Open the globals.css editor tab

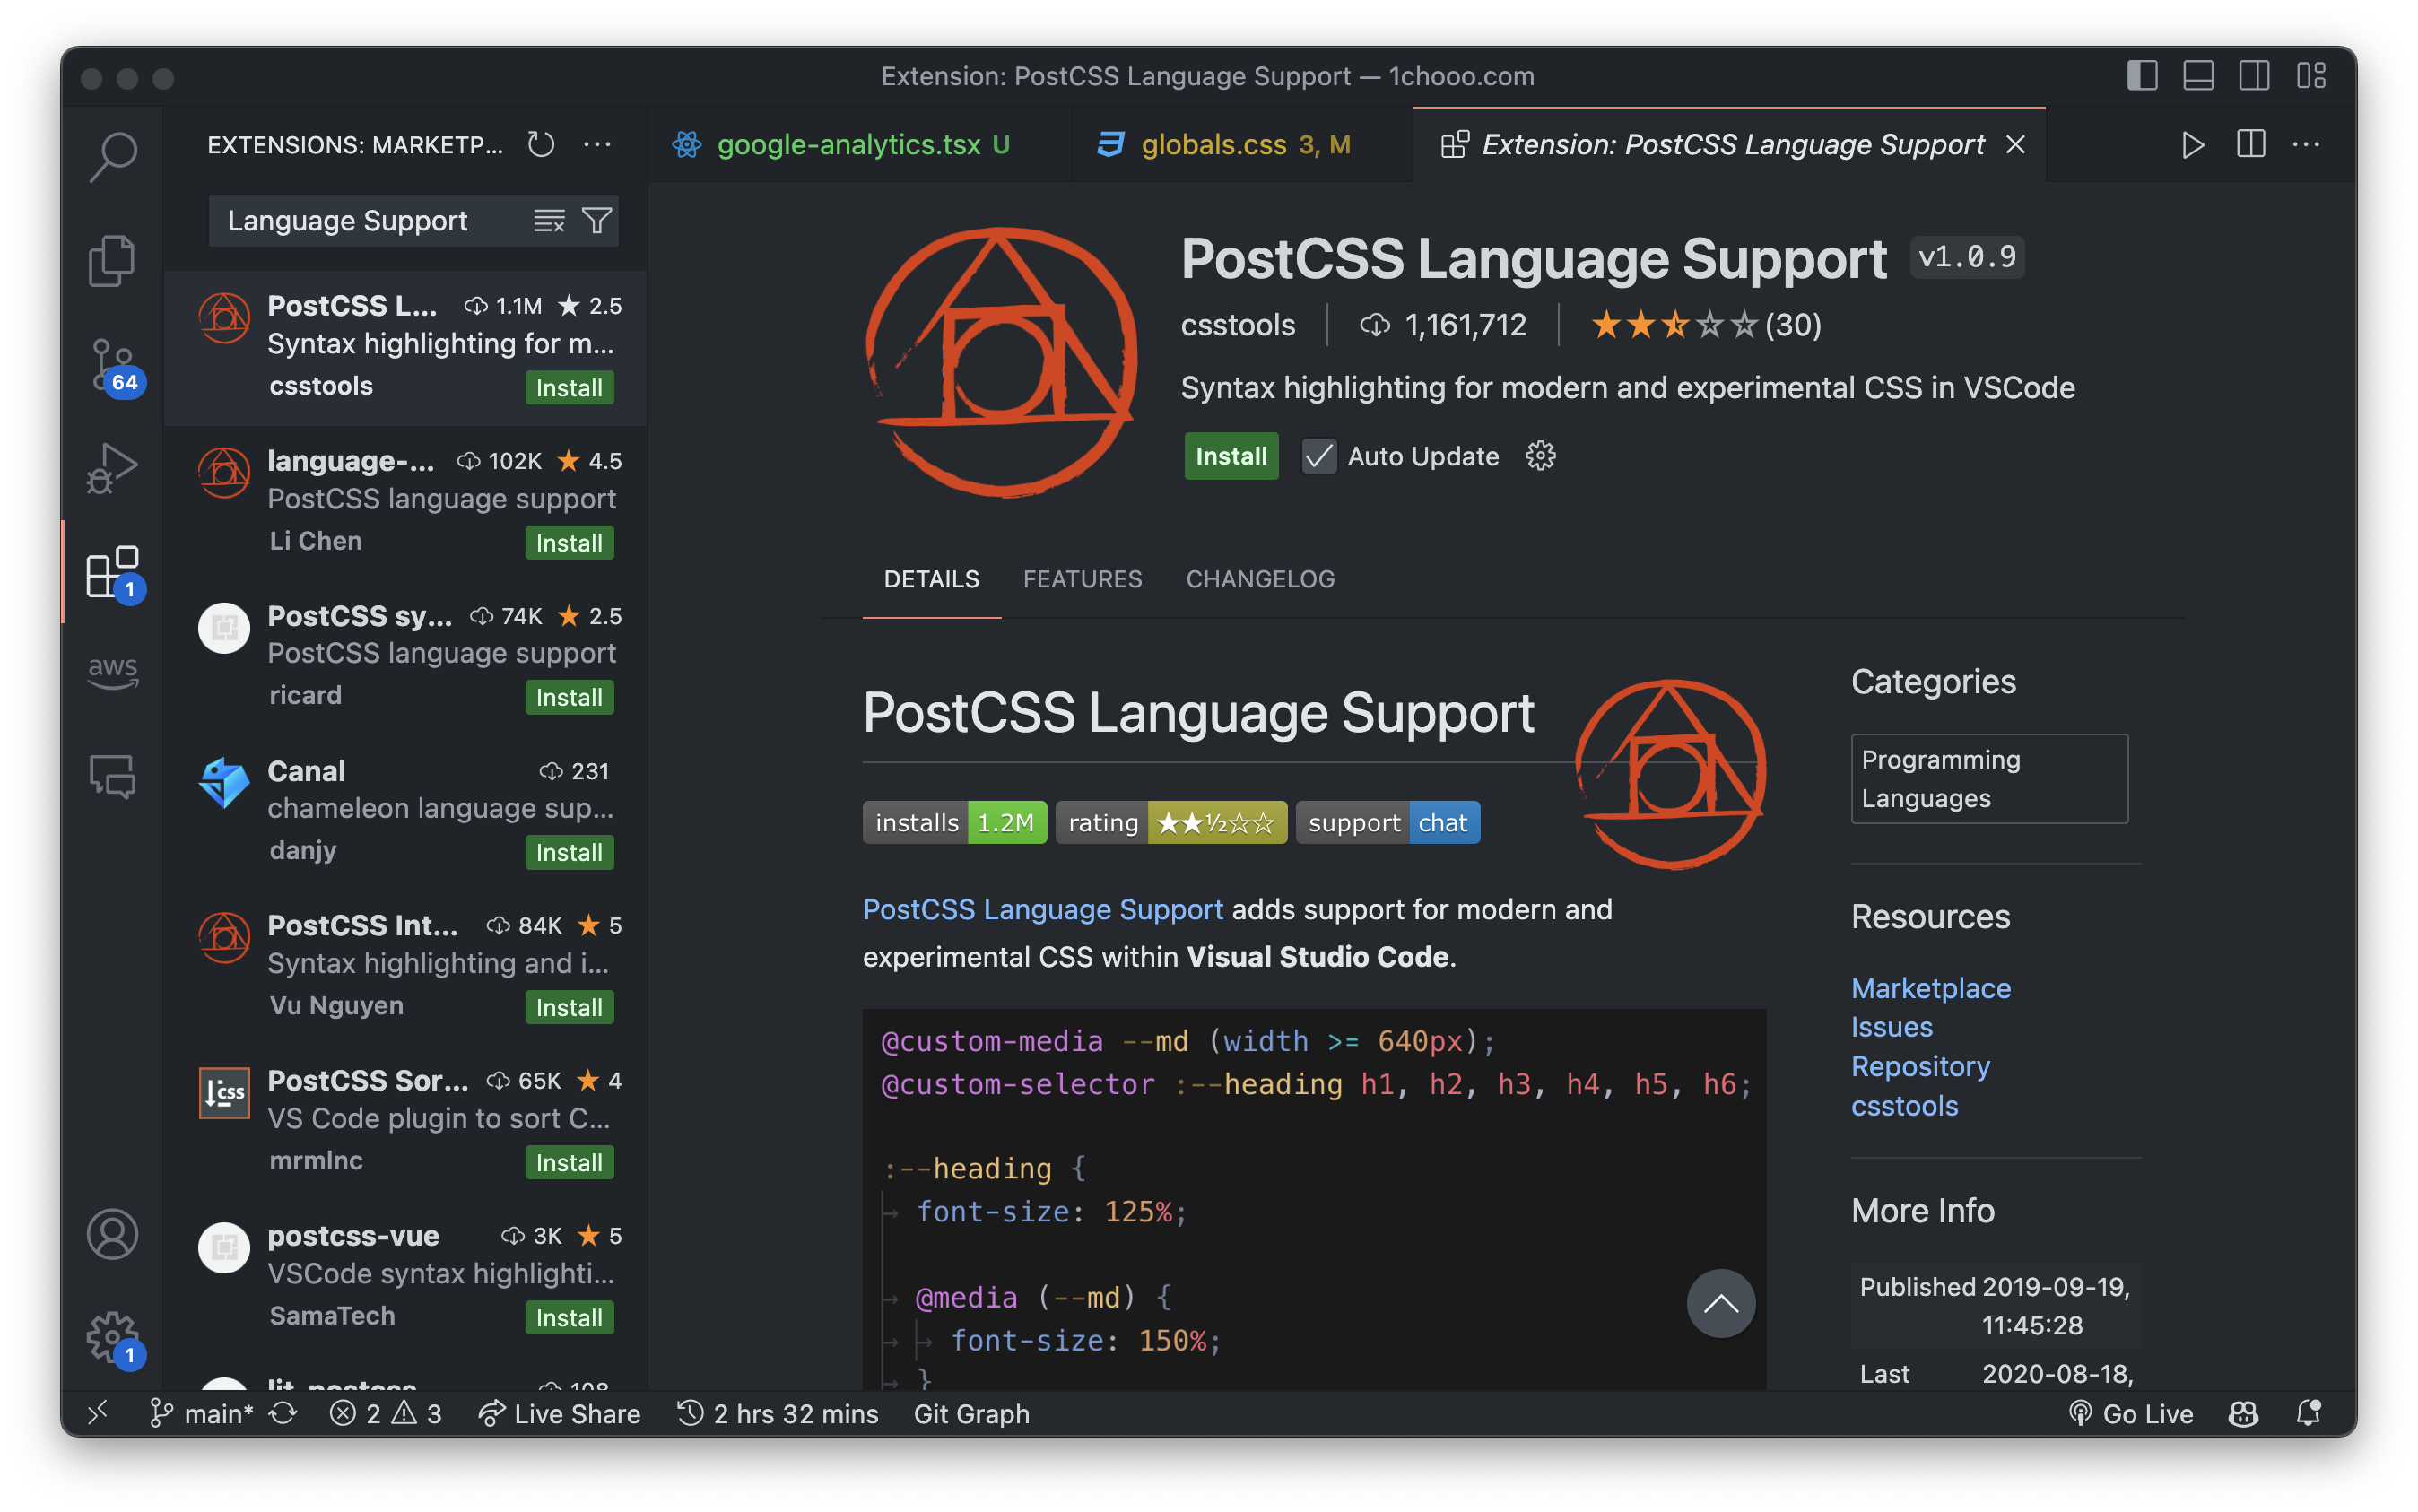1215,144
